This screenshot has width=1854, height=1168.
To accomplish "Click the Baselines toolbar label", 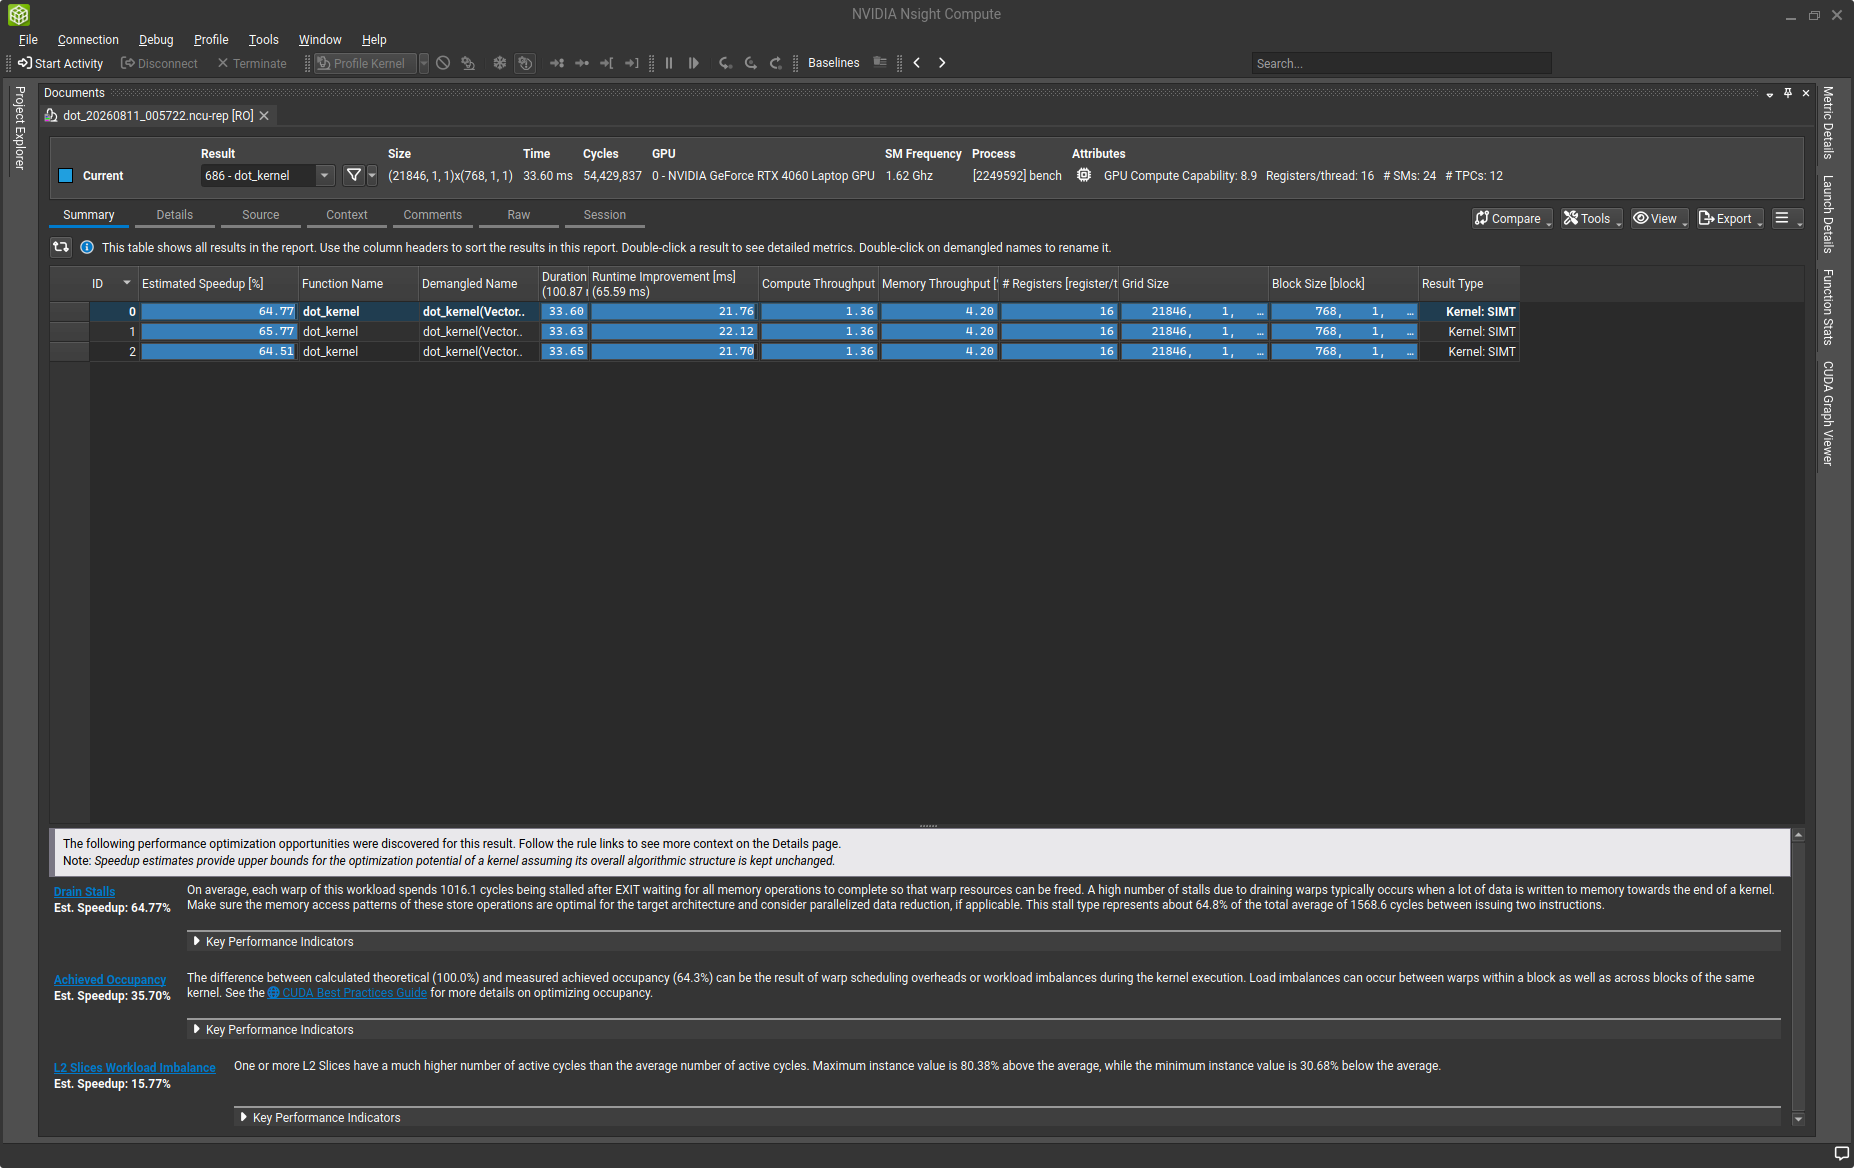I will [833, 63].
